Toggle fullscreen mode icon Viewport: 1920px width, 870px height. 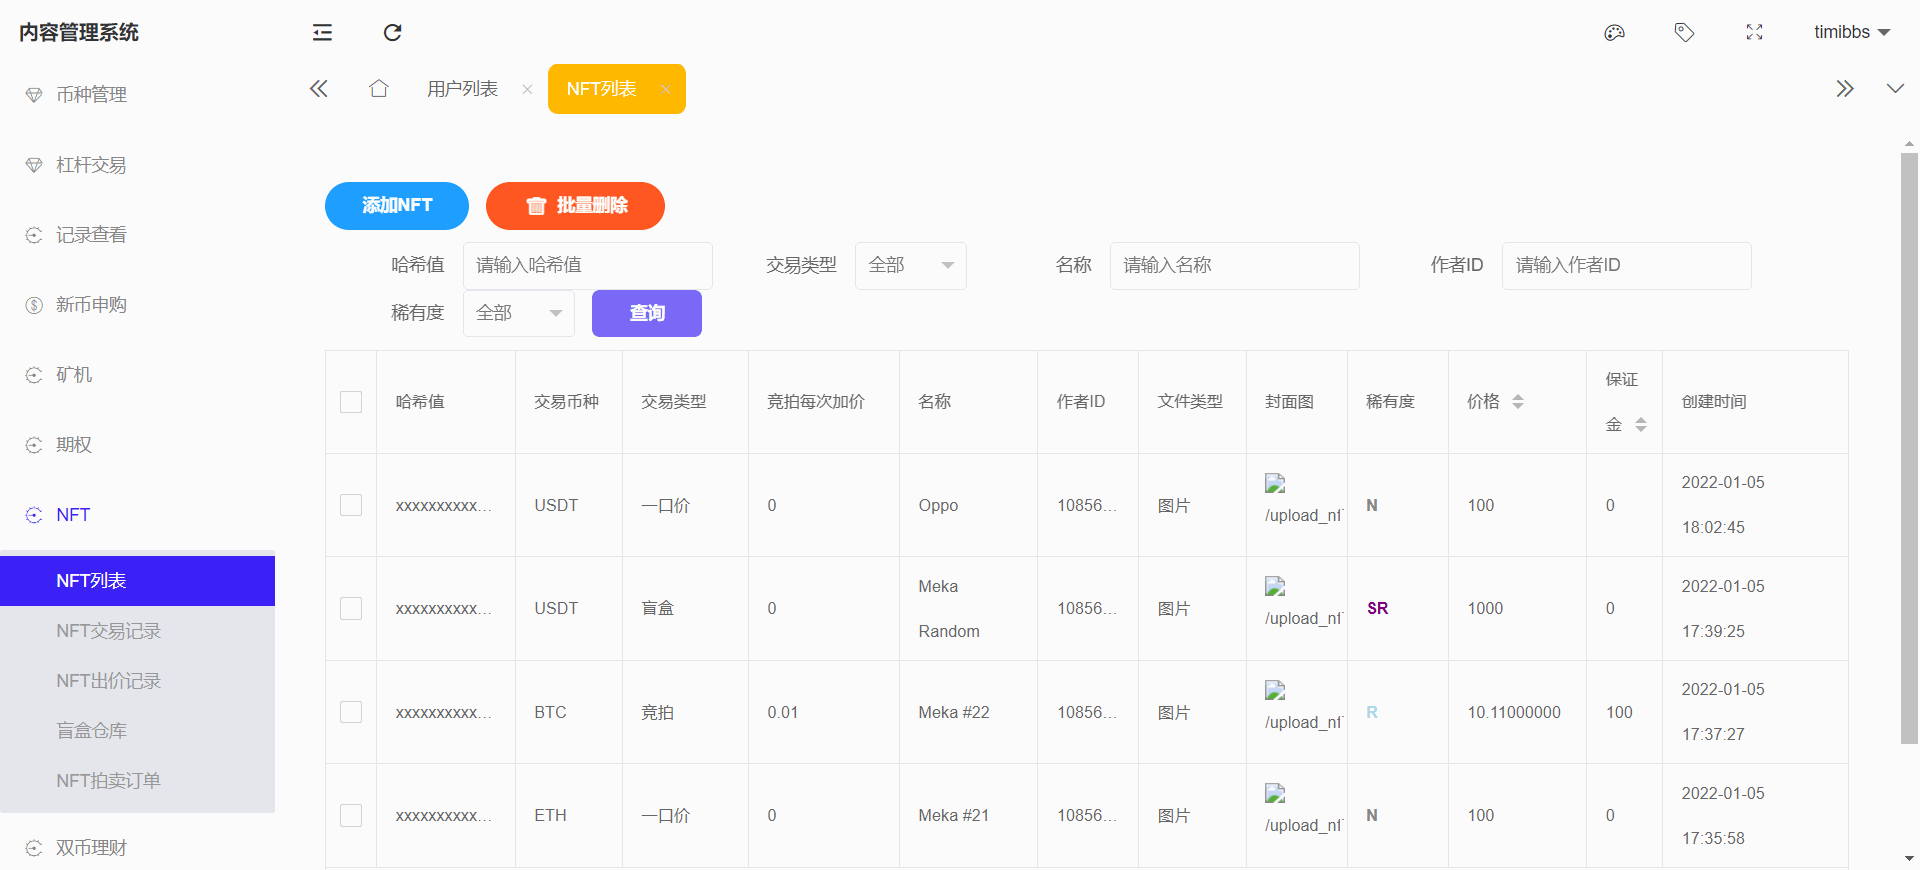tap(1754, 33)
